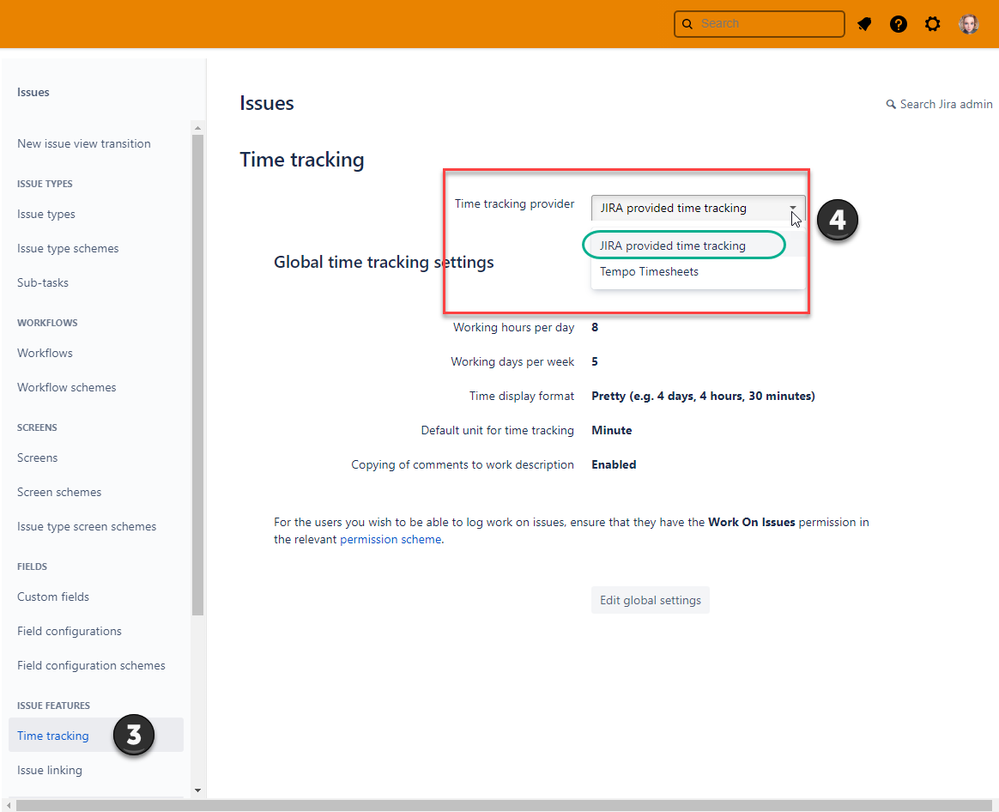Click the Pretty time display format value
The image size is (999, 812).
pyautogui.click(x=703, y=396)
